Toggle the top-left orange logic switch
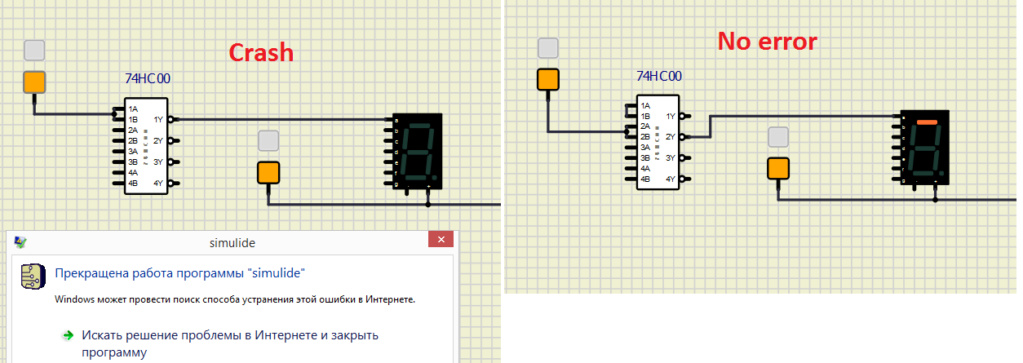 35,82
